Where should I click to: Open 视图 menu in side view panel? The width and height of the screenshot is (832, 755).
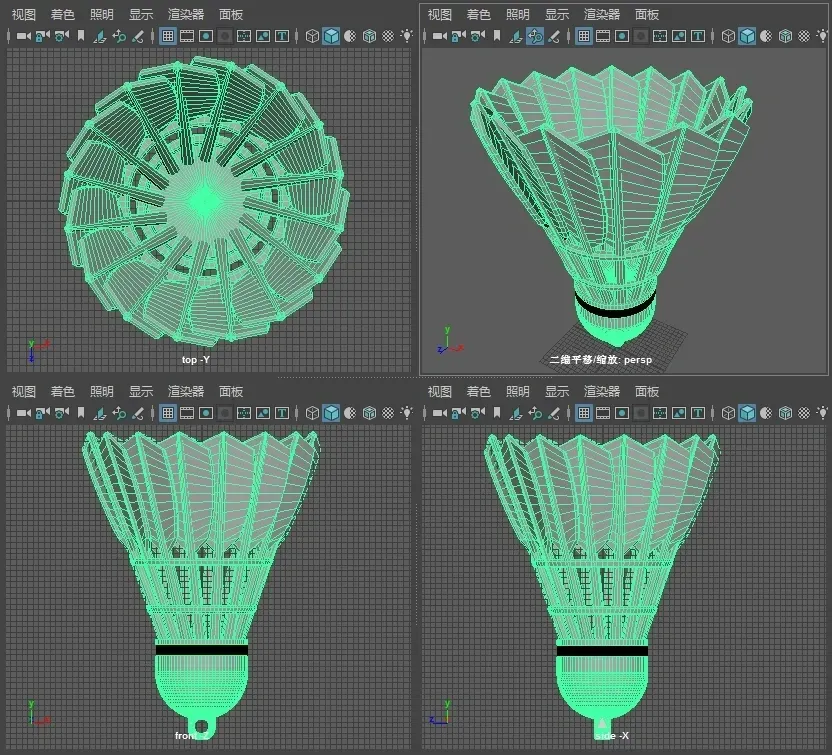tap(440, 391)
